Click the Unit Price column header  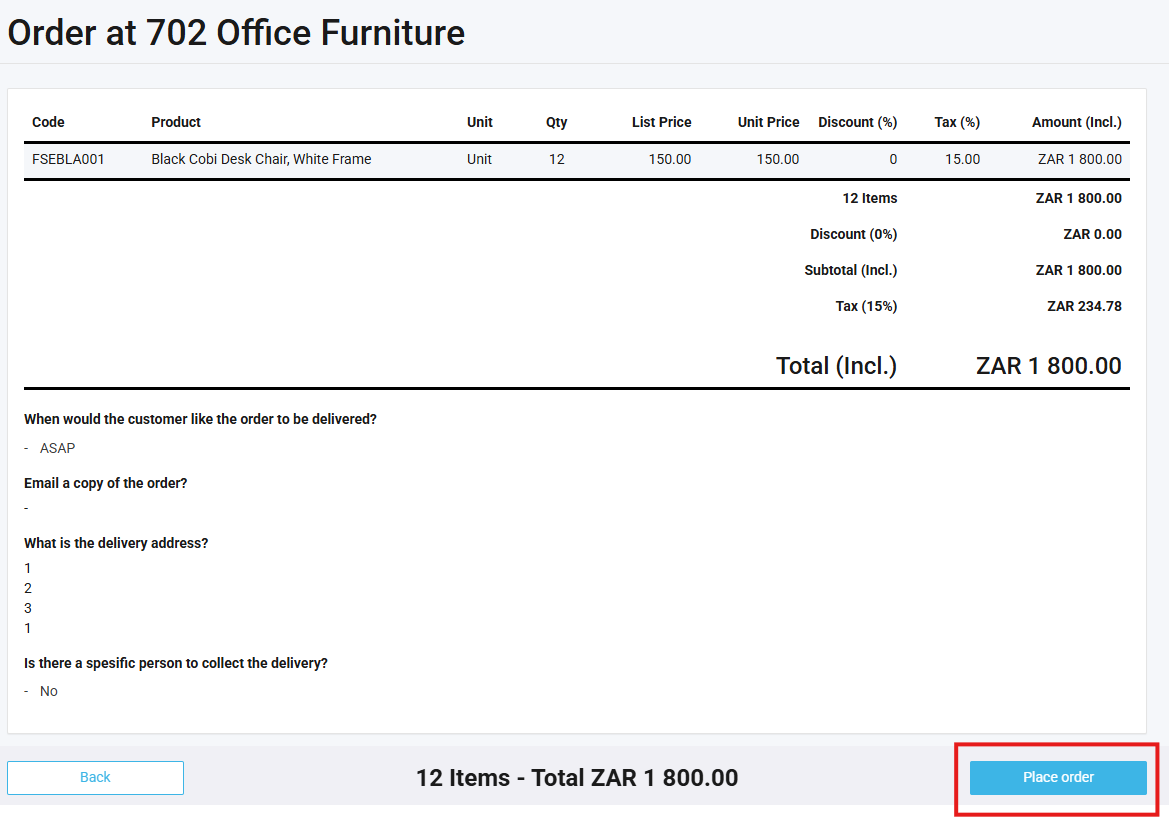tap(768, 122)
